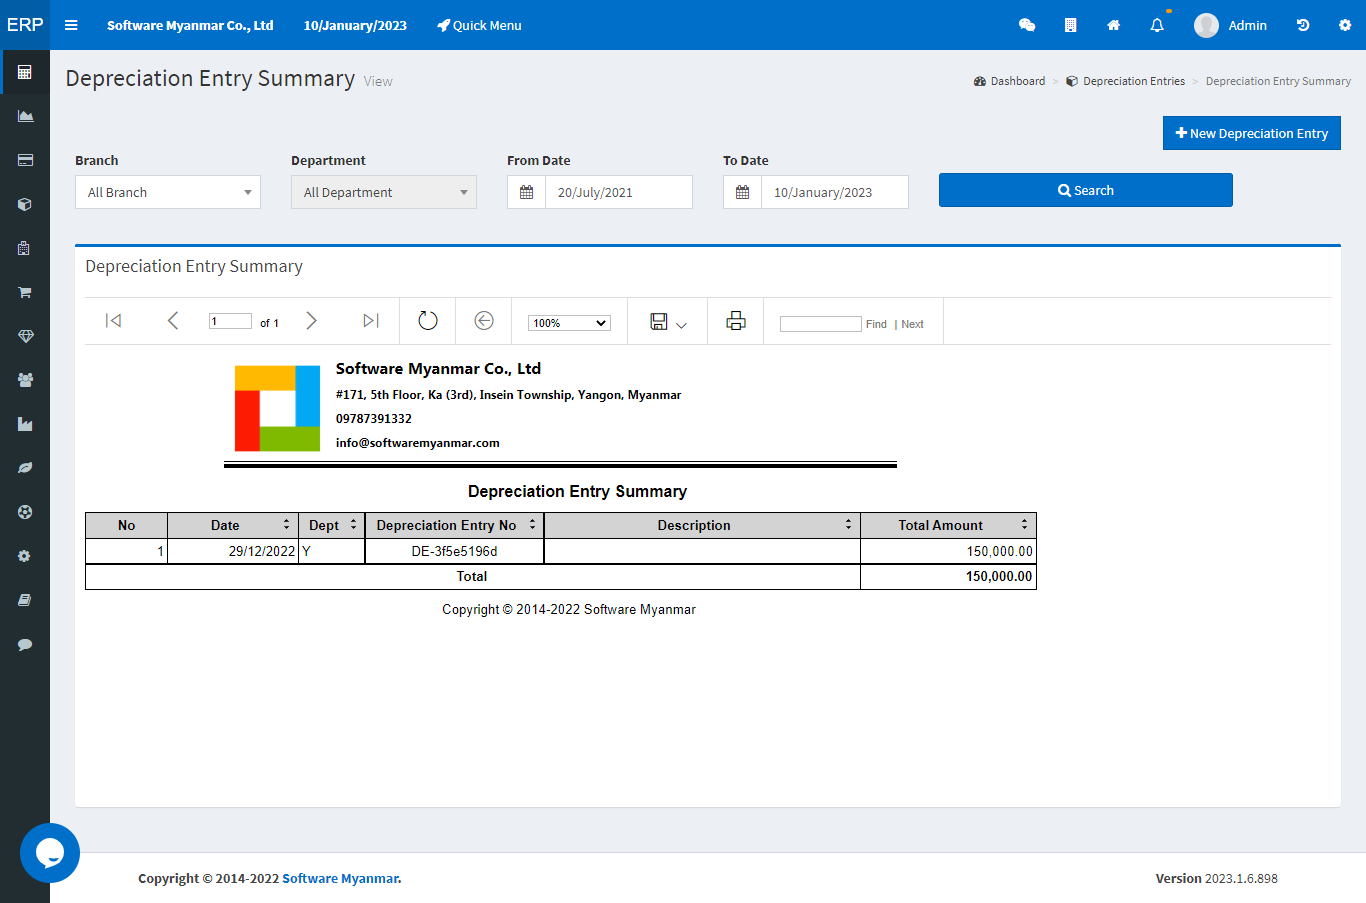
Task: Open the cube sidebar icon
Action: (25, 204)
